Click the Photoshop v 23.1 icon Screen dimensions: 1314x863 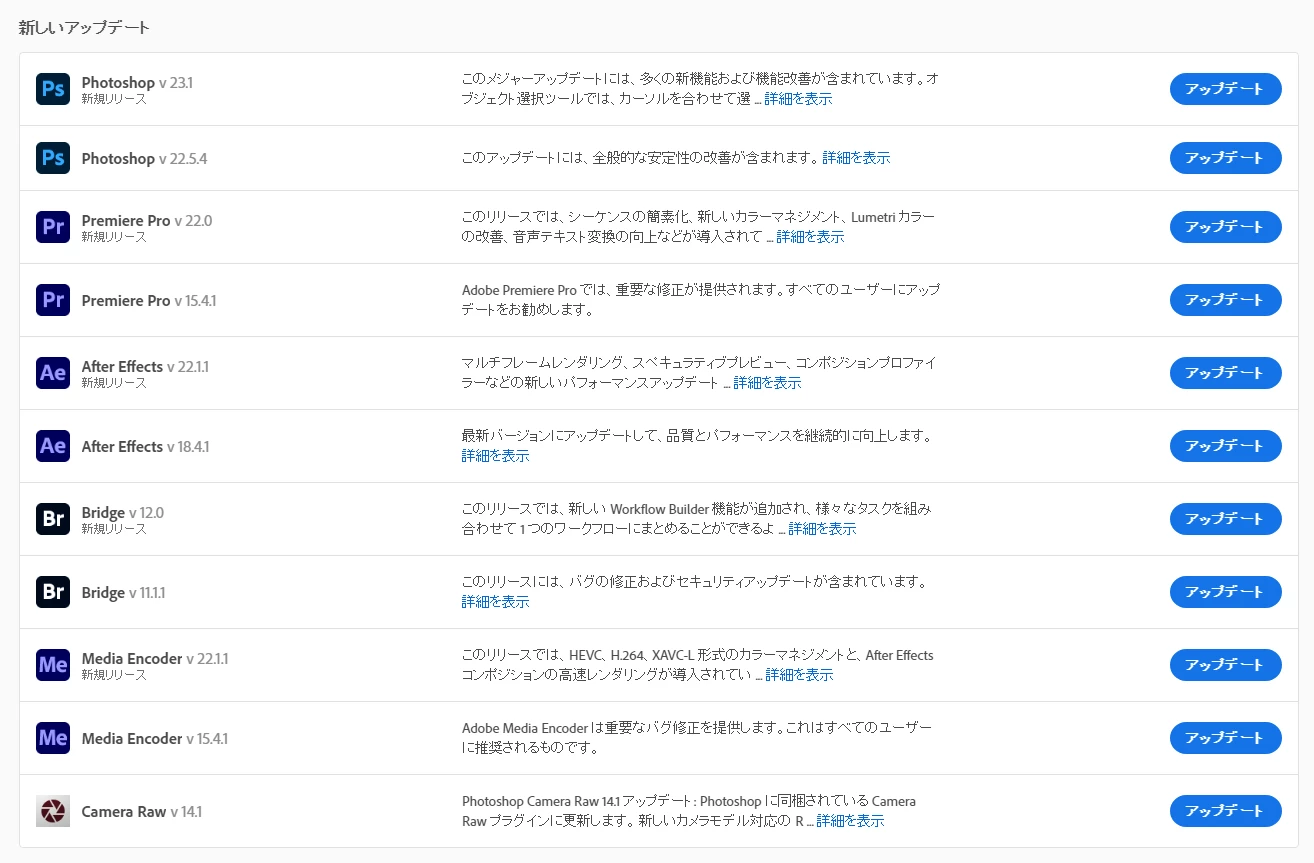53,89
